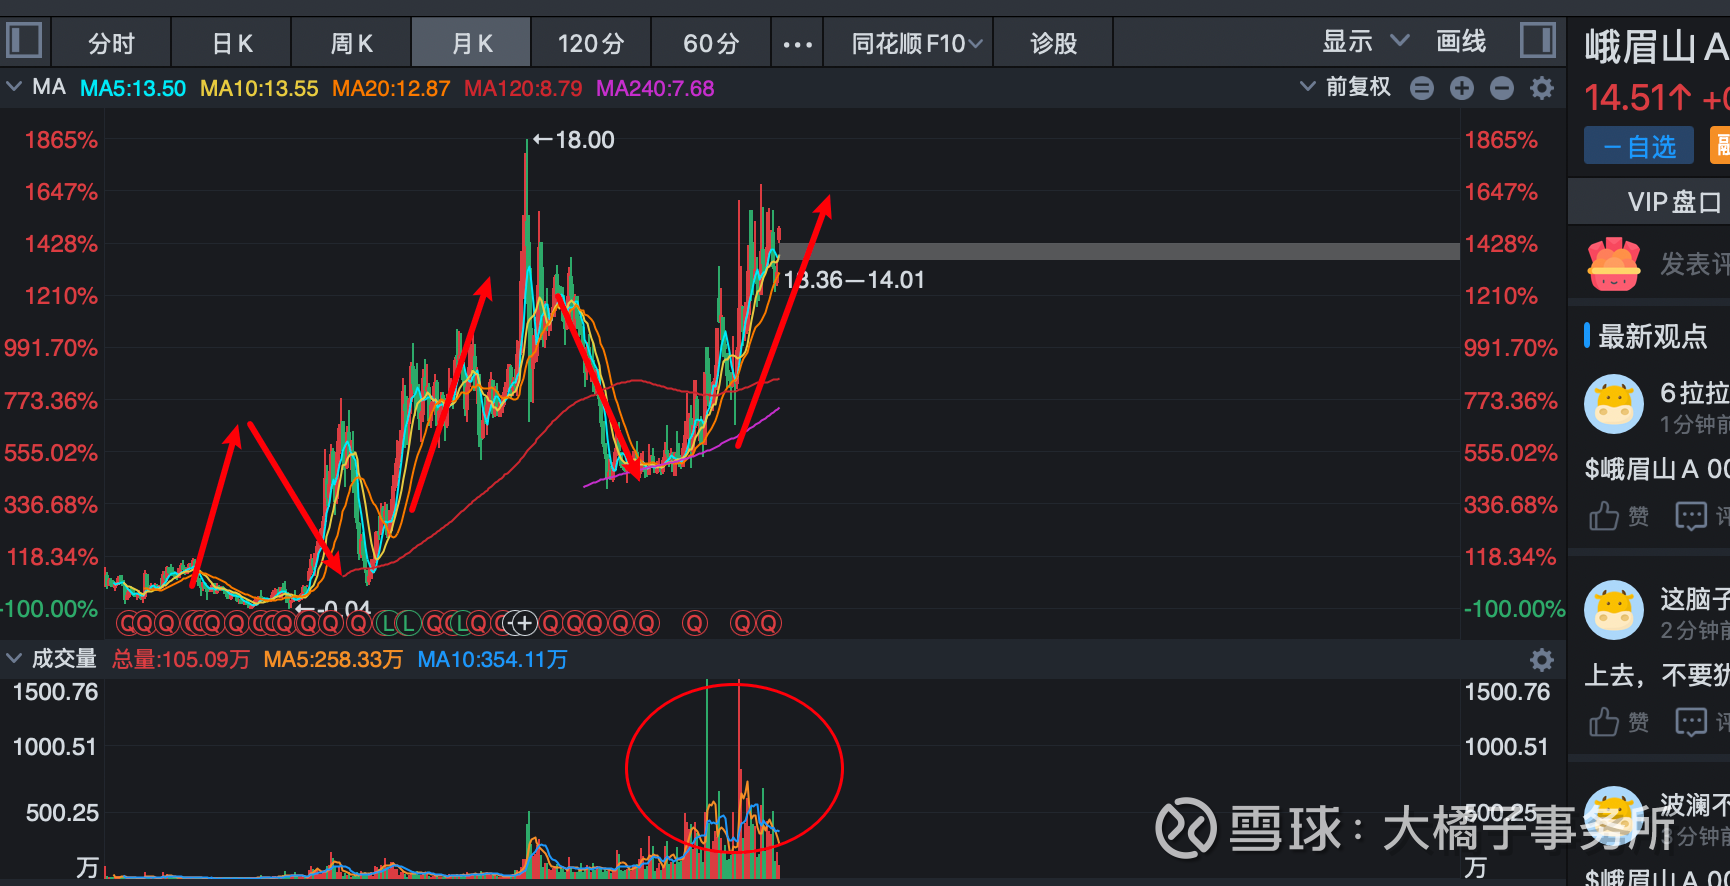Image resolution: width=1730 pixels, height=886 pixels.
Task: Select the 月K tab
Action: point(471,44)
